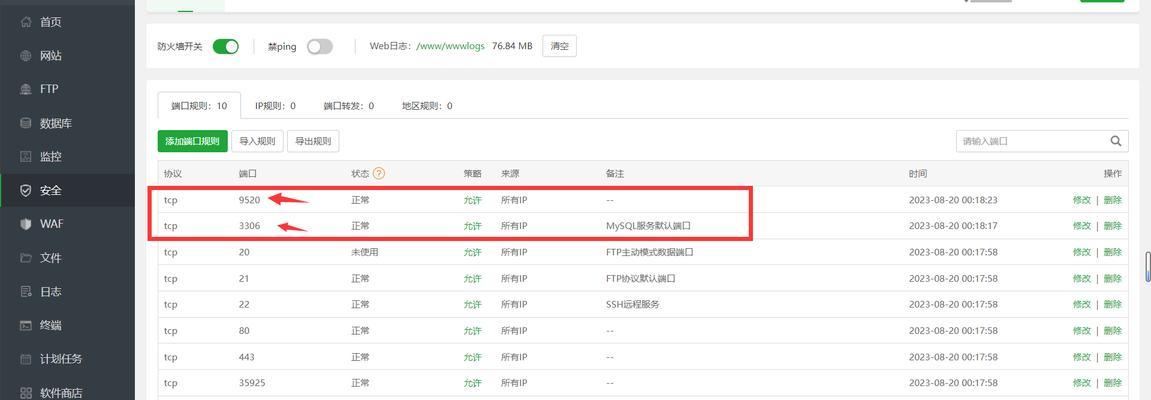Click 修改 for port 20

coord(1082,252)
